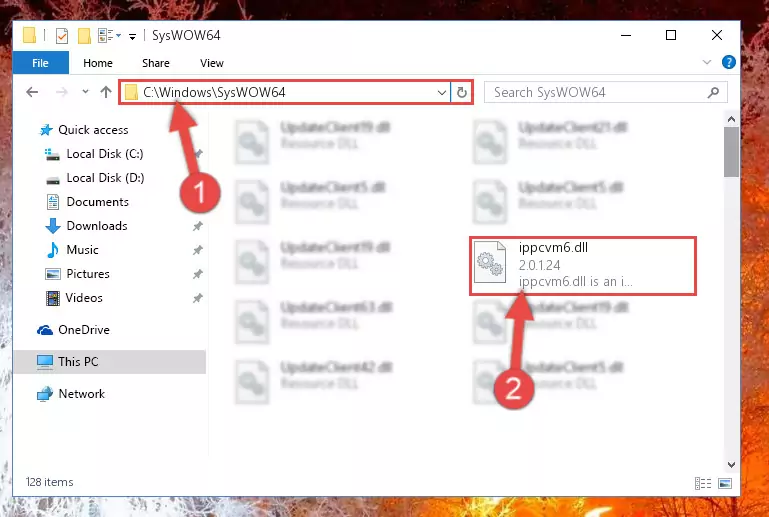This screenshot has height=517, width=769.
Task: Go up one folder level
Action: (x=106, y=92)
